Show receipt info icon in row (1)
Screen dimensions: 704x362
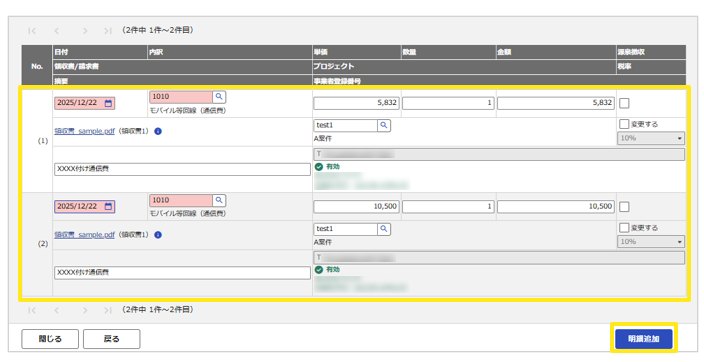158,132
